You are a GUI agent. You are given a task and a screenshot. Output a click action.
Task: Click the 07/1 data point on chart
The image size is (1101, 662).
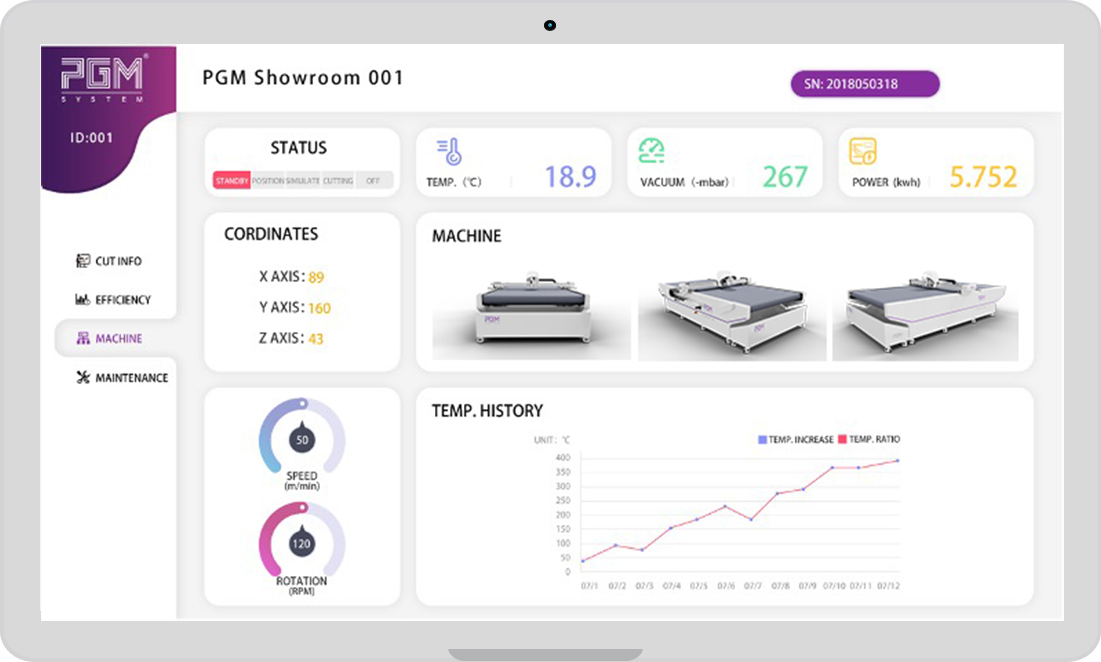[583, 561]
